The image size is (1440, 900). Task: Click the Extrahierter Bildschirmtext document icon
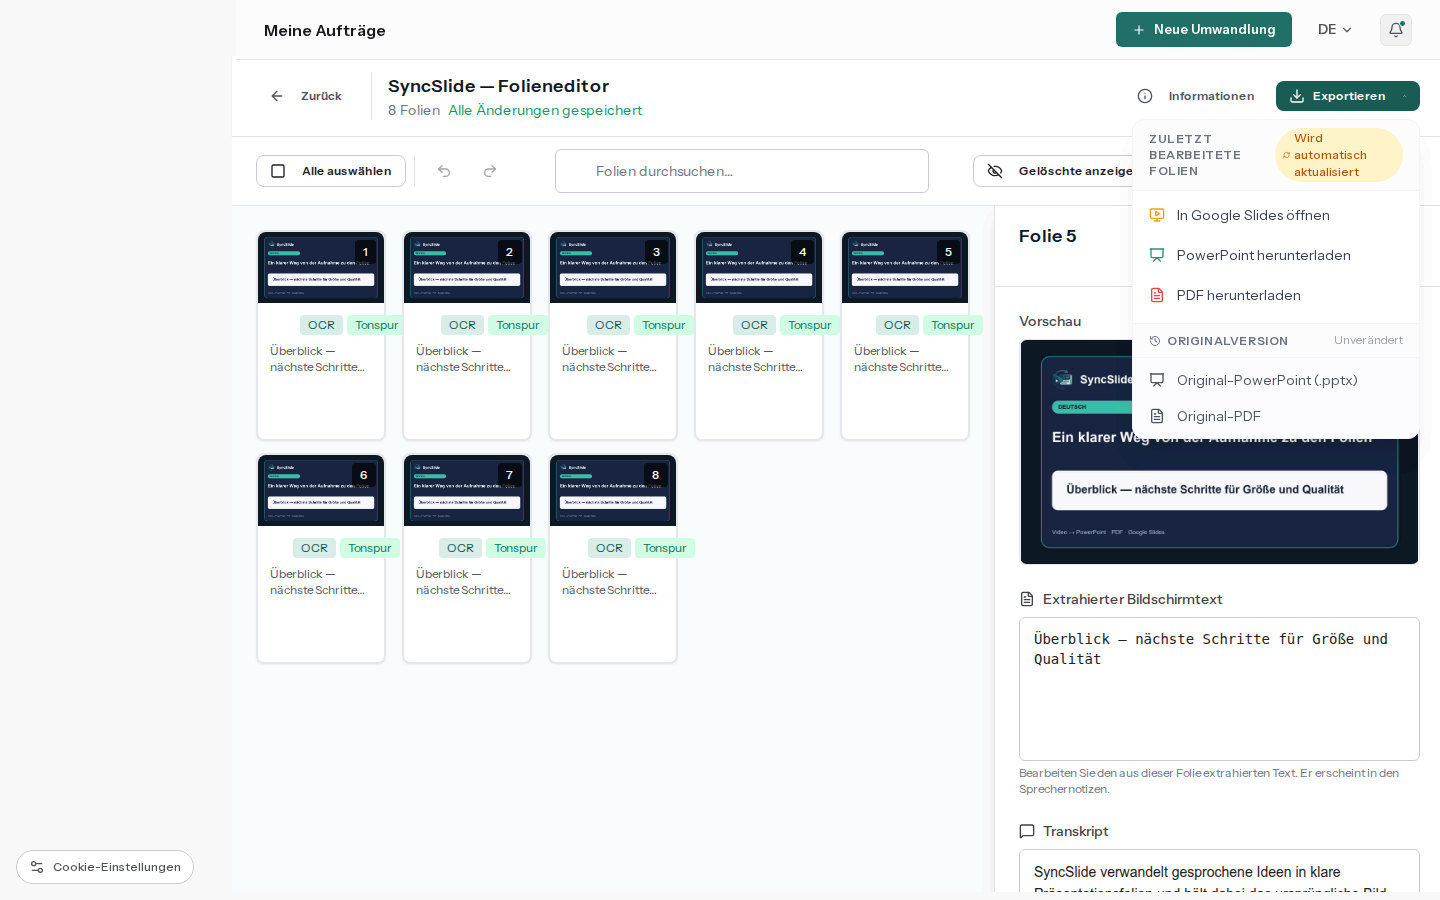[x=1026, y=599]
